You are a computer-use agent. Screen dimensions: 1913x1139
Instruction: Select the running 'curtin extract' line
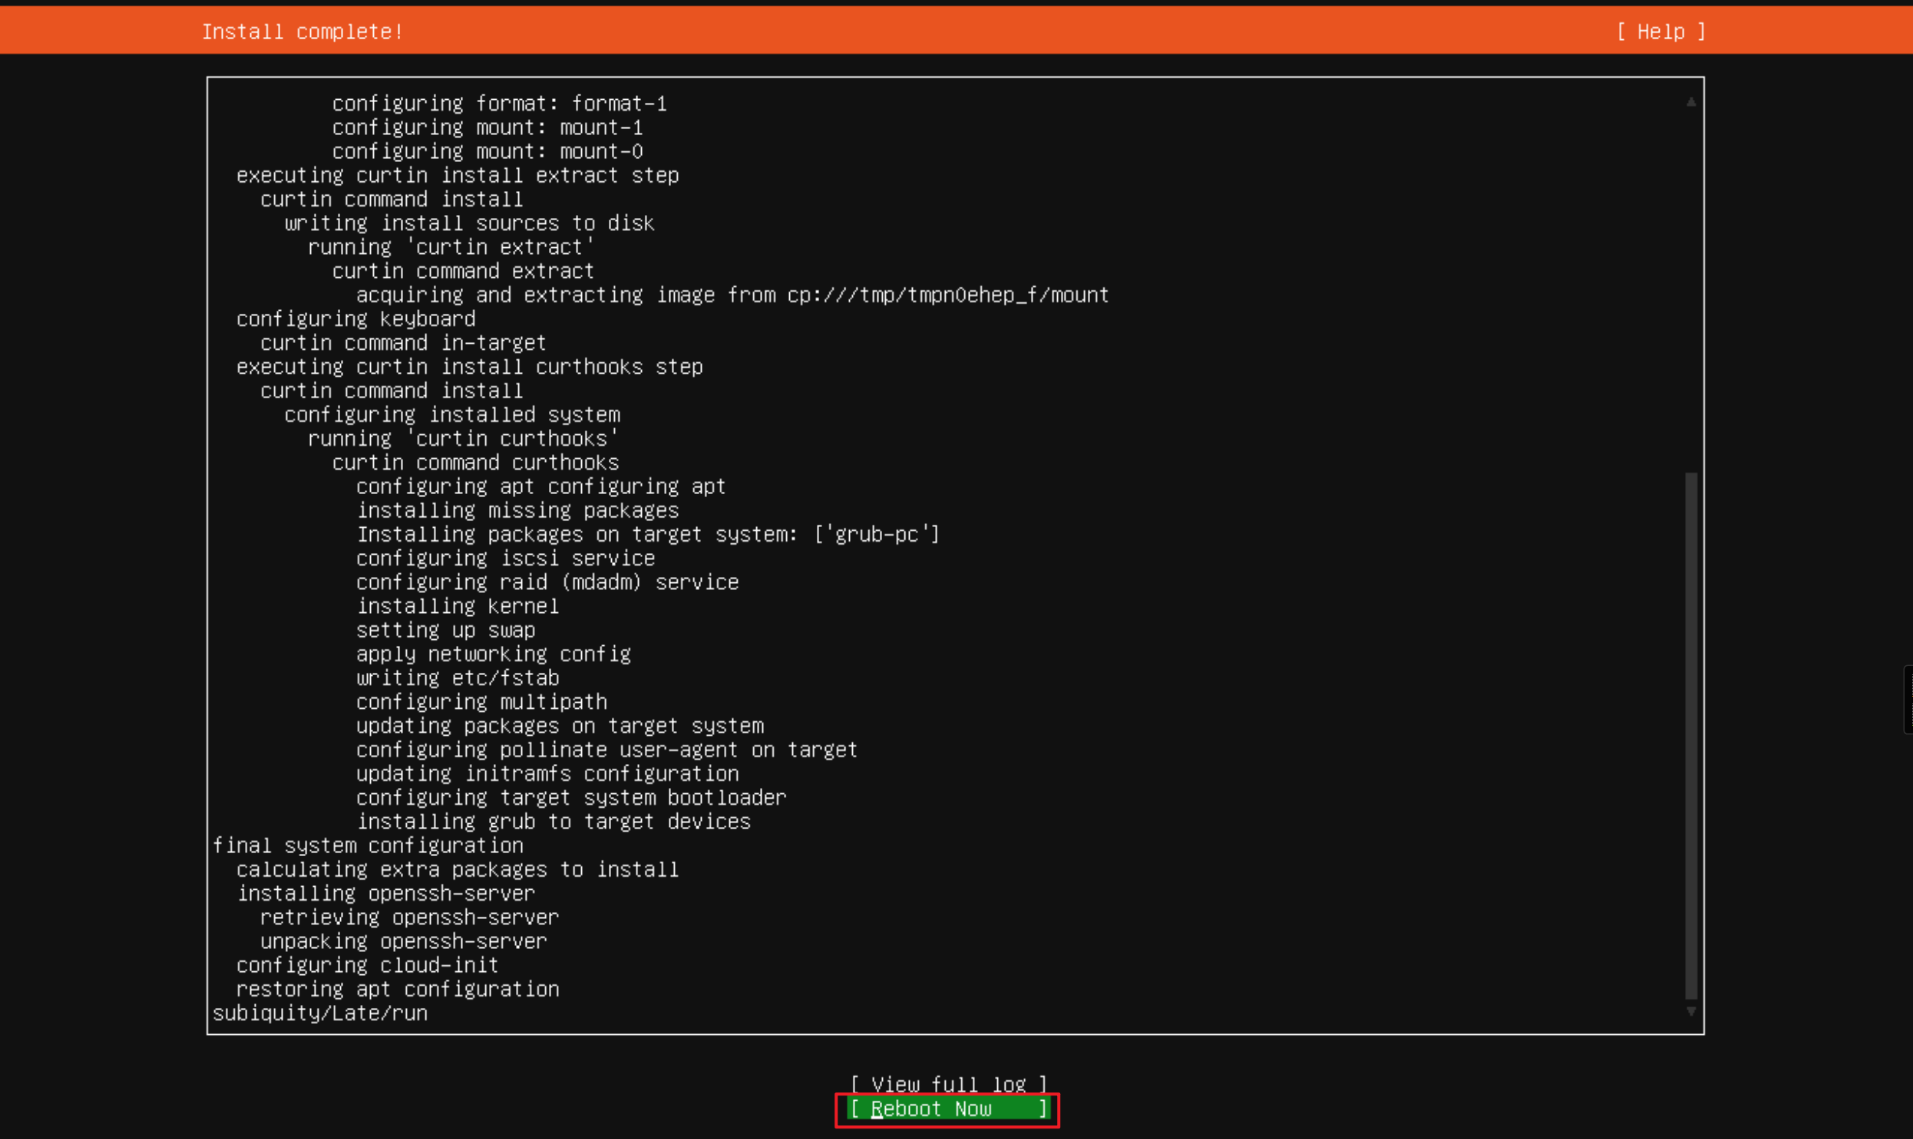tap(451, 246)
